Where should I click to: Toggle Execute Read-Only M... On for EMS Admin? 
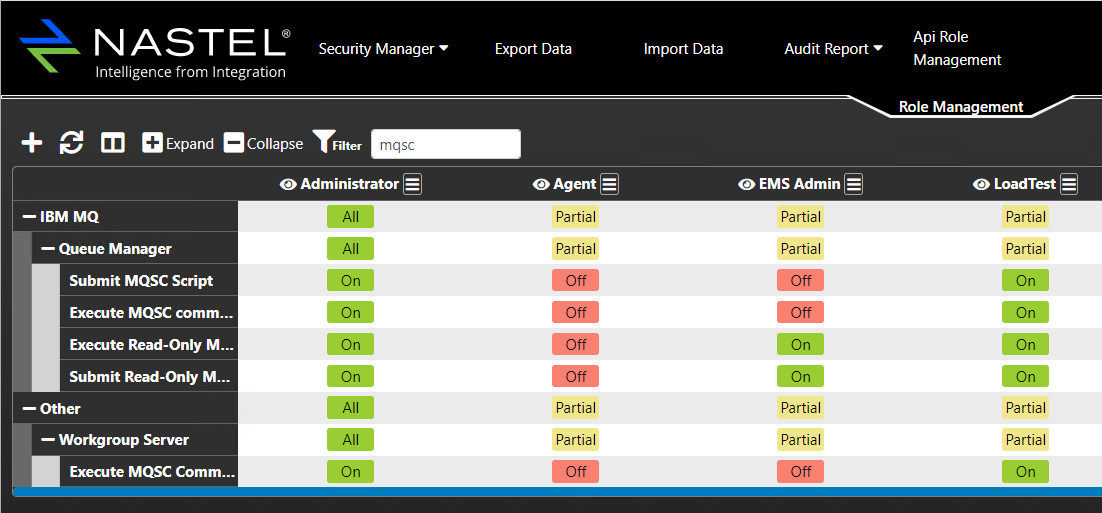point(800,345)
